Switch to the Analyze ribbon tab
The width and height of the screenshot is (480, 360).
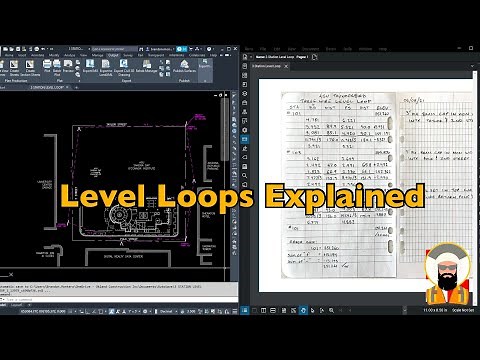tap(69, 55)
